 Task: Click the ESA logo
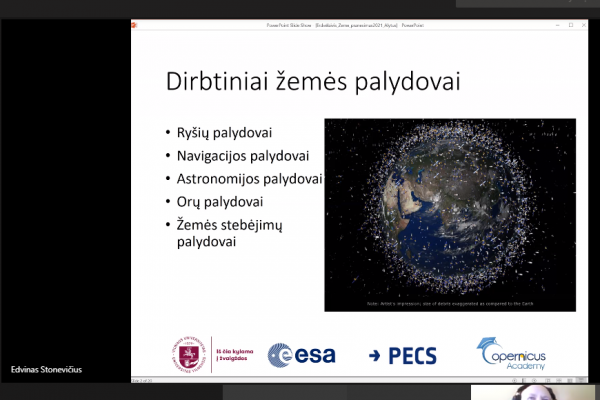tap(302, 355)
